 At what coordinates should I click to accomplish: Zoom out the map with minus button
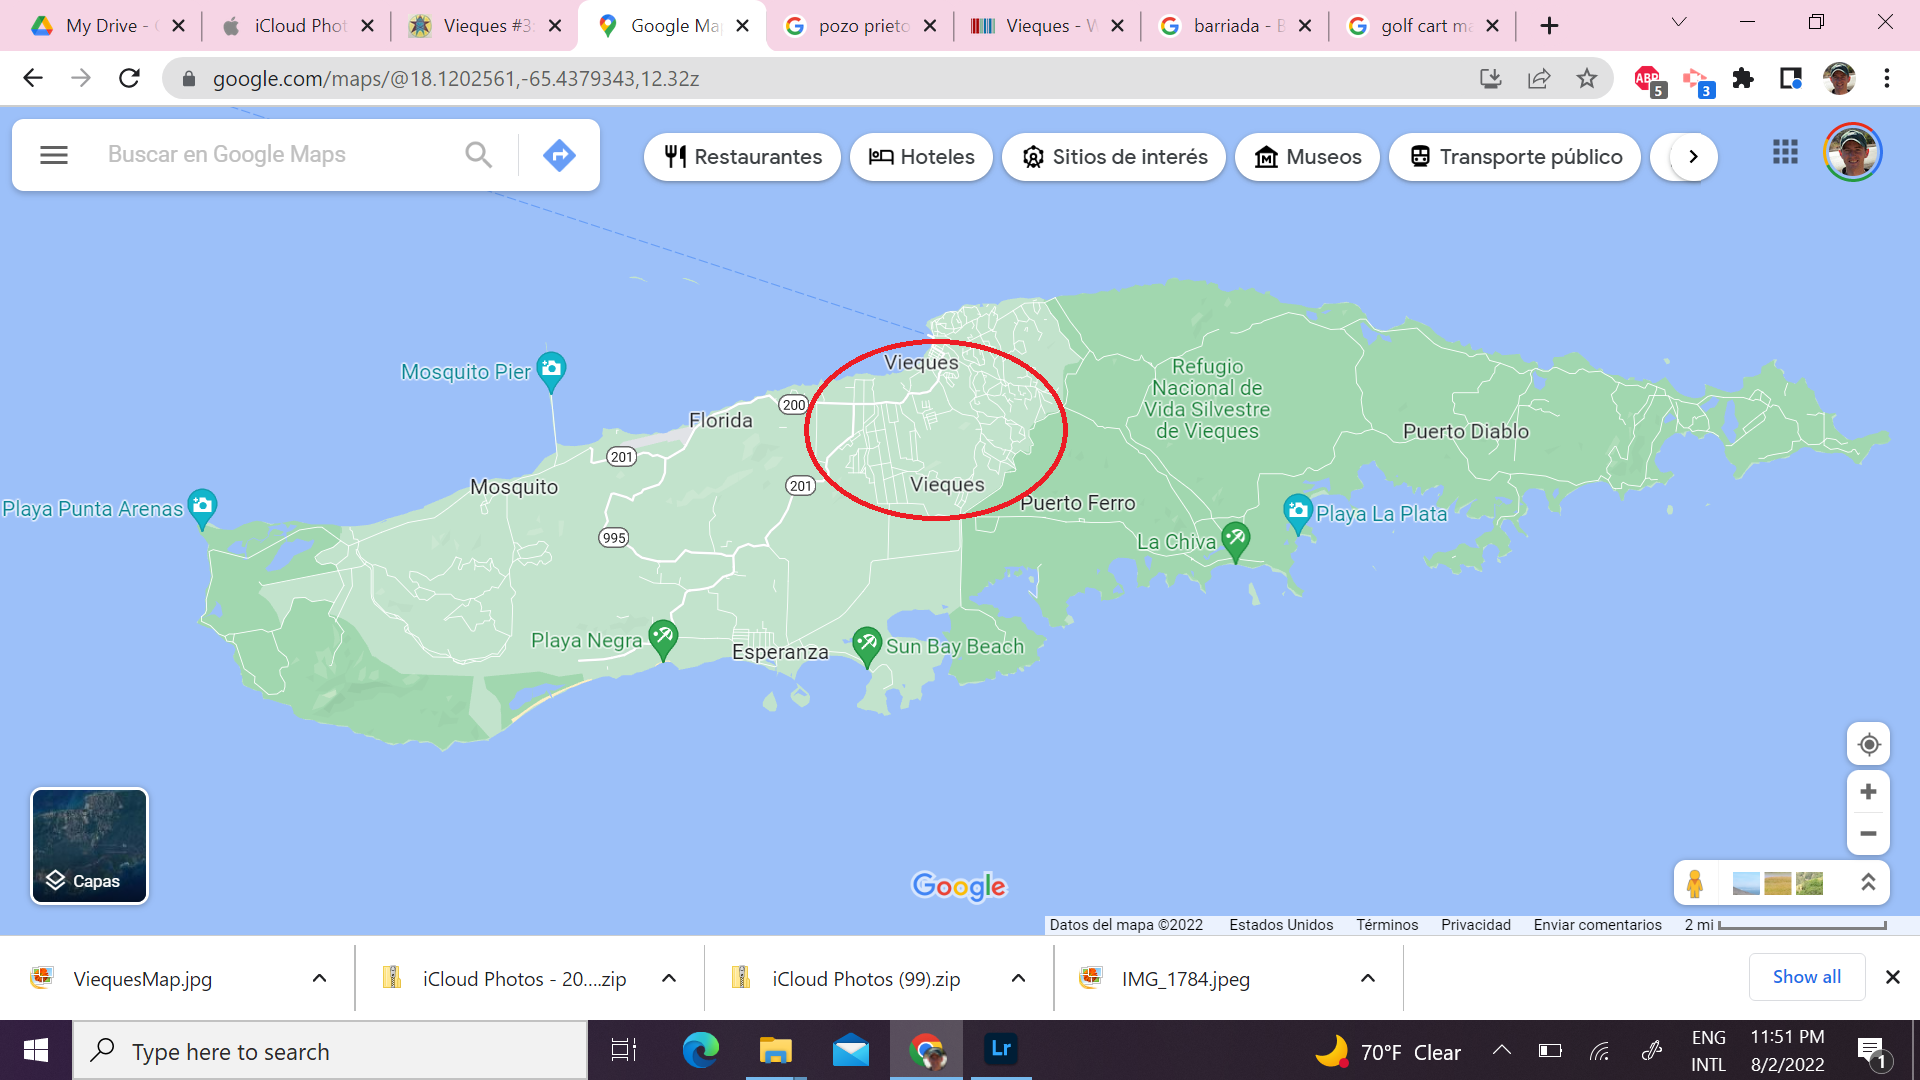(1868, 834)
